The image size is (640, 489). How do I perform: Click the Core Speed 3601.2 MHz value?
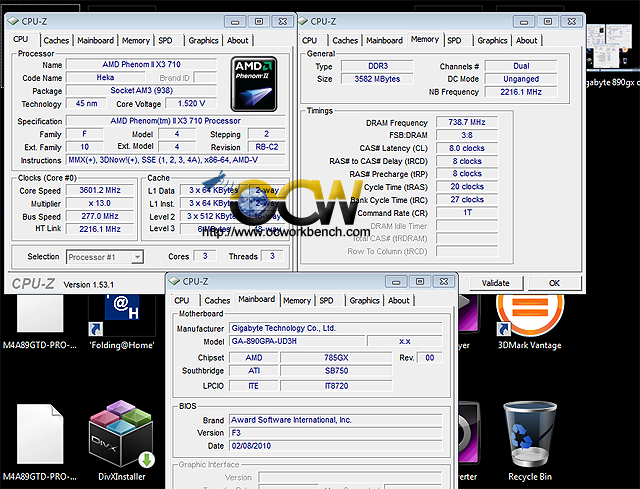tap(100, 190)
